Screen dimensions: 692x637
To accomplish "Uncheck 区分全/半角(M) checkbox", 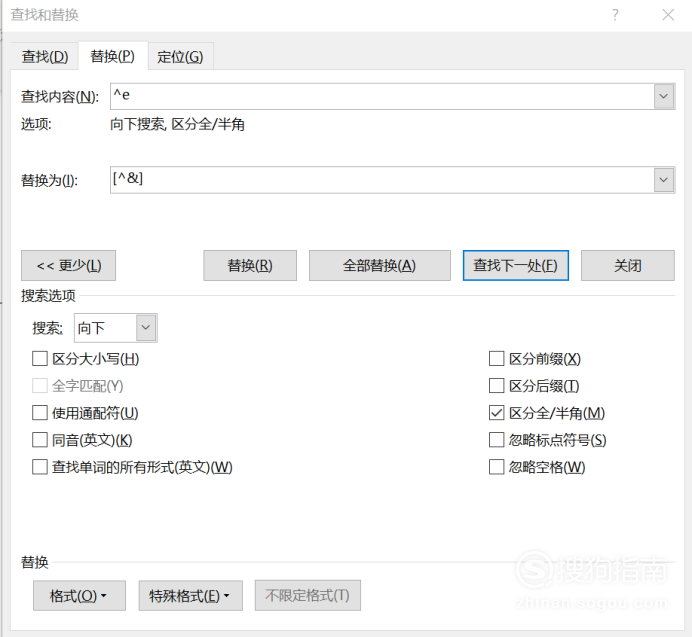I will click(x=496, y=413).
